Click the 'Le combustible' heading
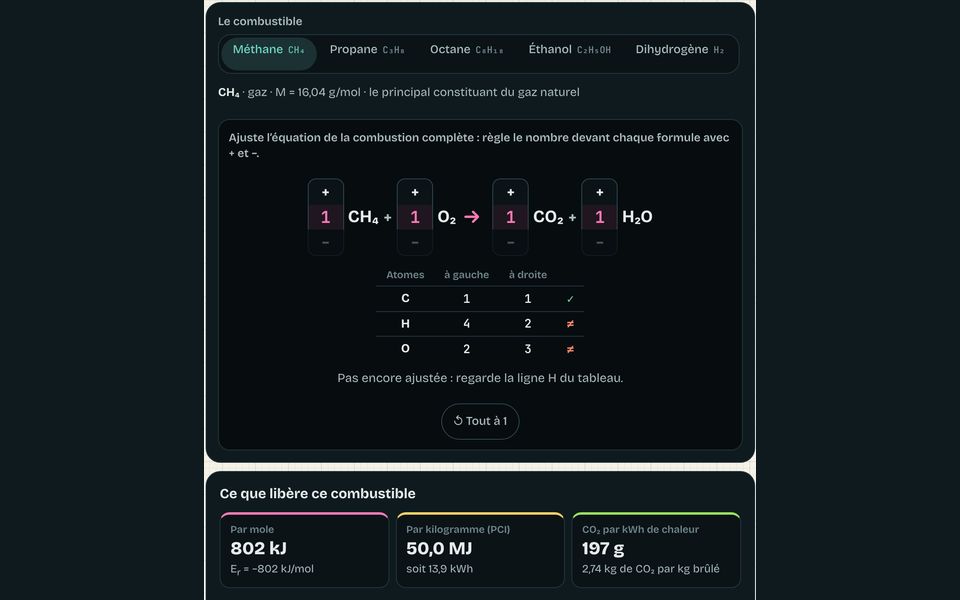 (x=260, y=21)
